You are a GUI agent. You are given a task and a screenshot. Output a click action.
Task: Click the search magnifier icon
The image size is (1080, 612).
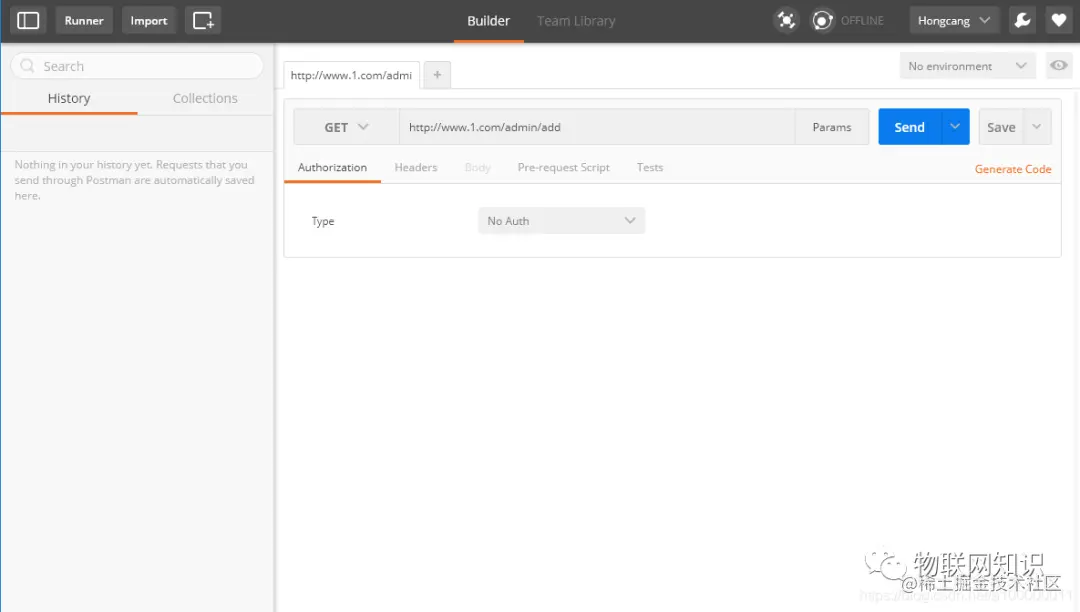[x=28, y=66]
